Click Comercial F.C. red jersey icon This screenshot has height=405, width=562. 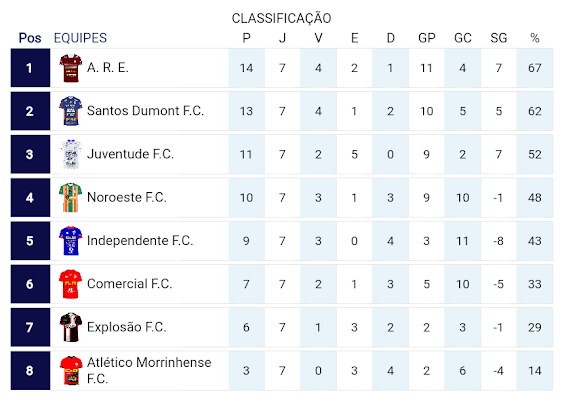71,284
